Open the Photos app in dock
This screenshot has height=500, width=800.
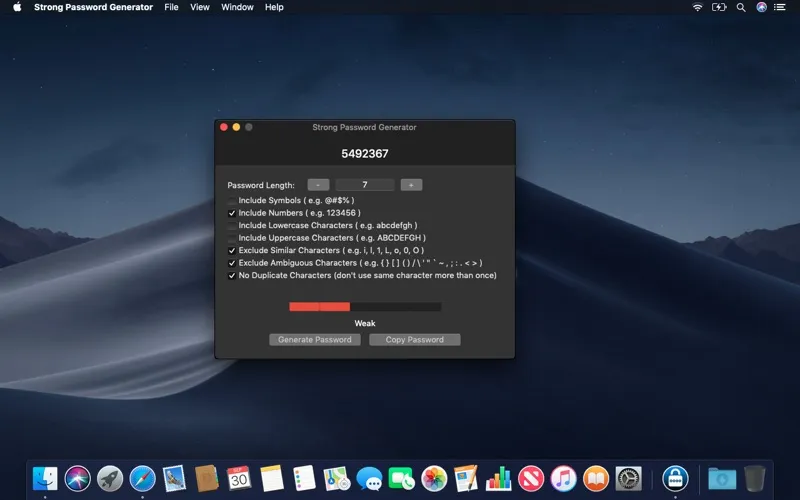[x=433, y=478]
